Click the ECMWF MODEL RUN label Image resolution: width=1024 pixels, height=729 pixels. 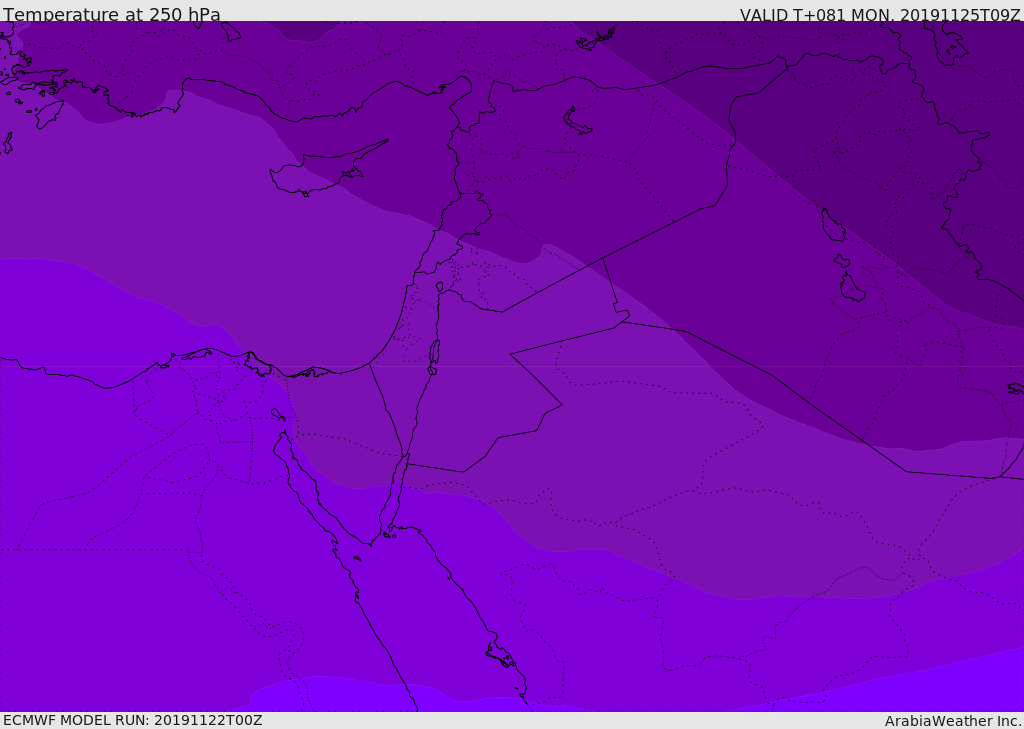click(133, 720)
